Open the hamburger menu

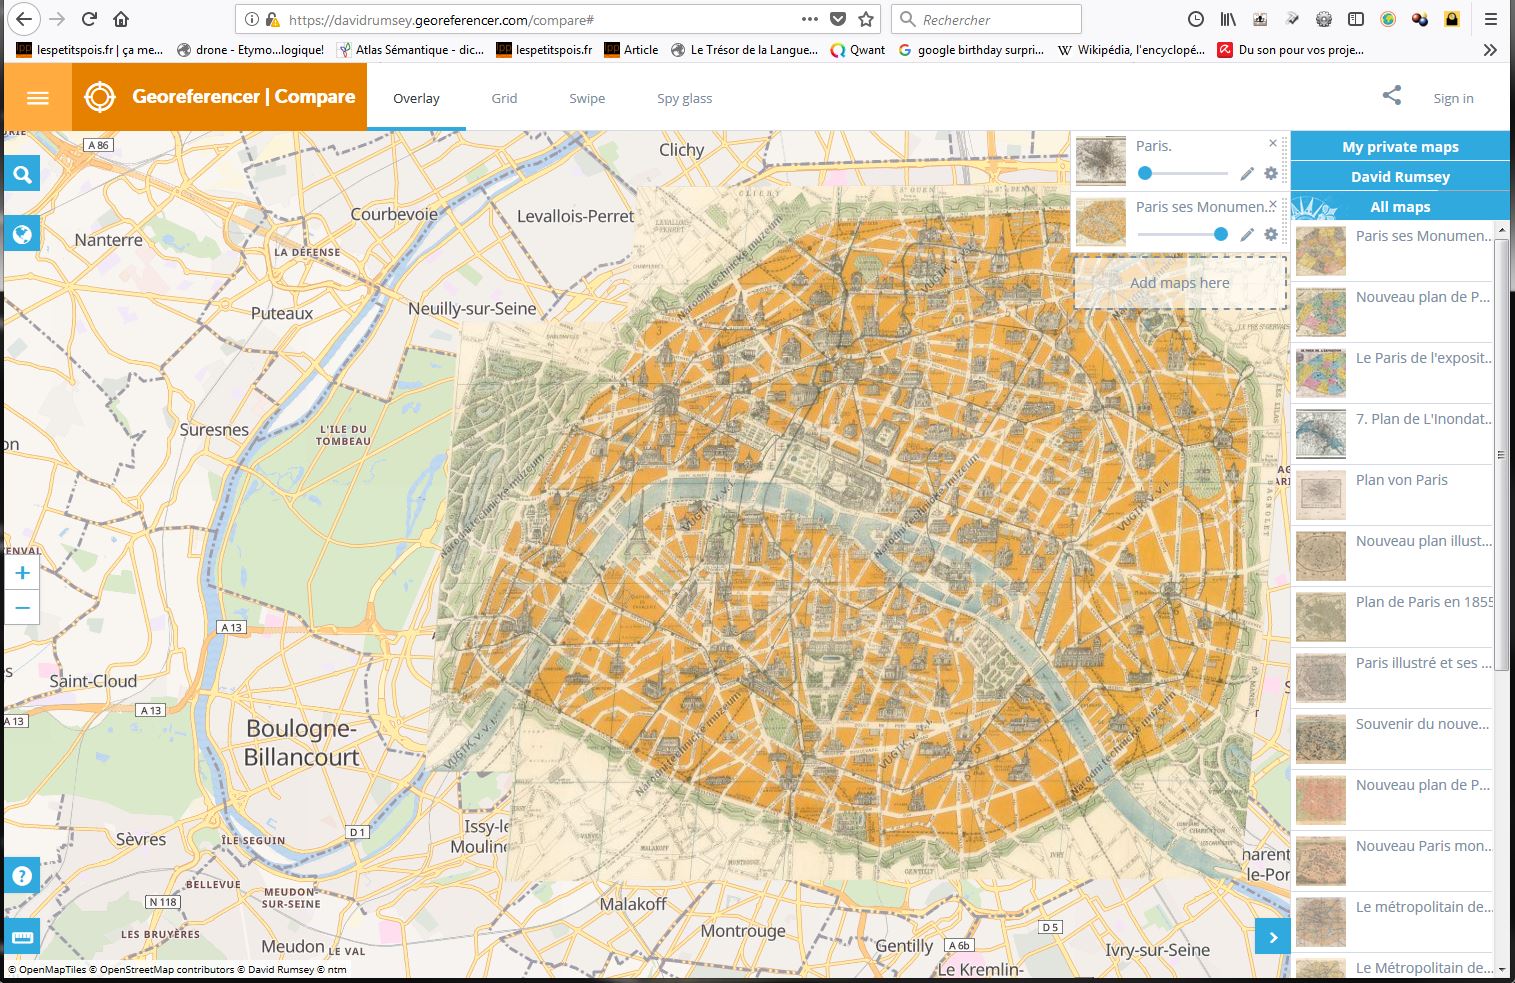38,98
